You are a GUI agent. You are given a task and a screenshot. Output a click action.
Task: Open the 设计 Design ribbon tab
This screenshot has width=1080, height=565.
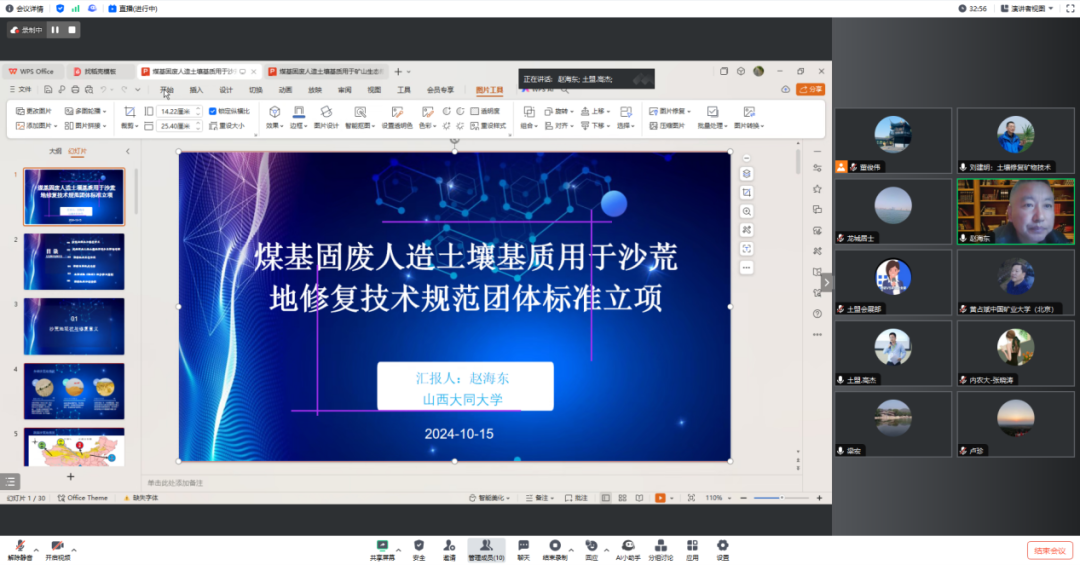(x=226, y=90)
